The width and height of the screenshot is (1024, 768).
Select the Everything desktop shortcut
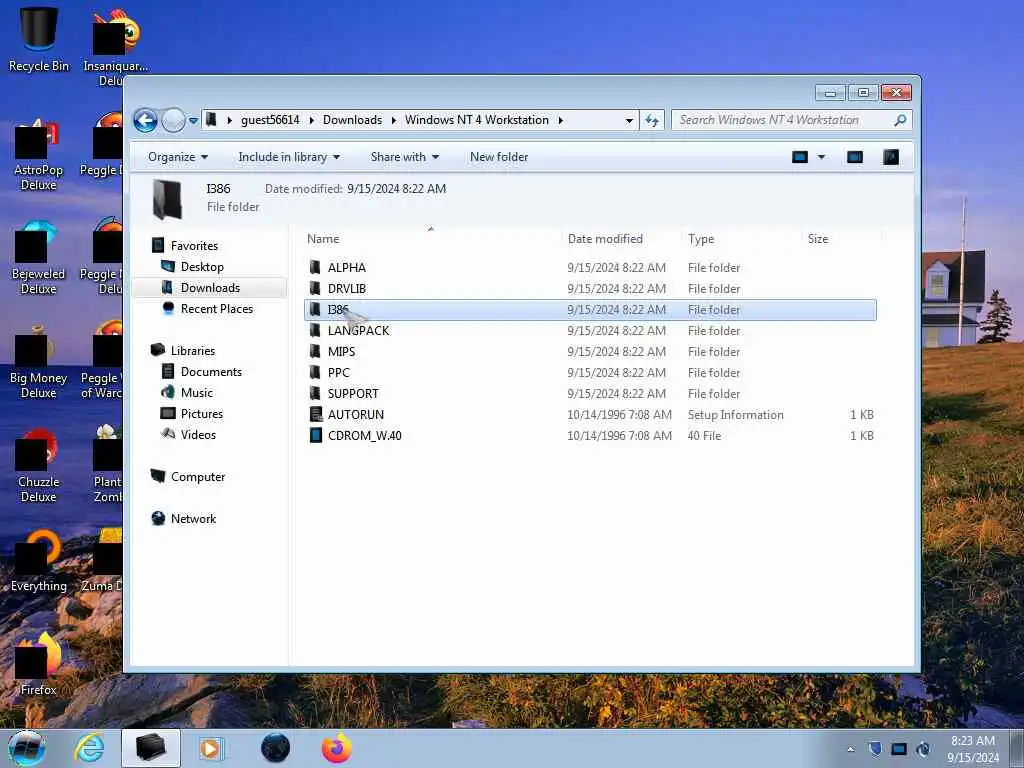tap(39, 560)
